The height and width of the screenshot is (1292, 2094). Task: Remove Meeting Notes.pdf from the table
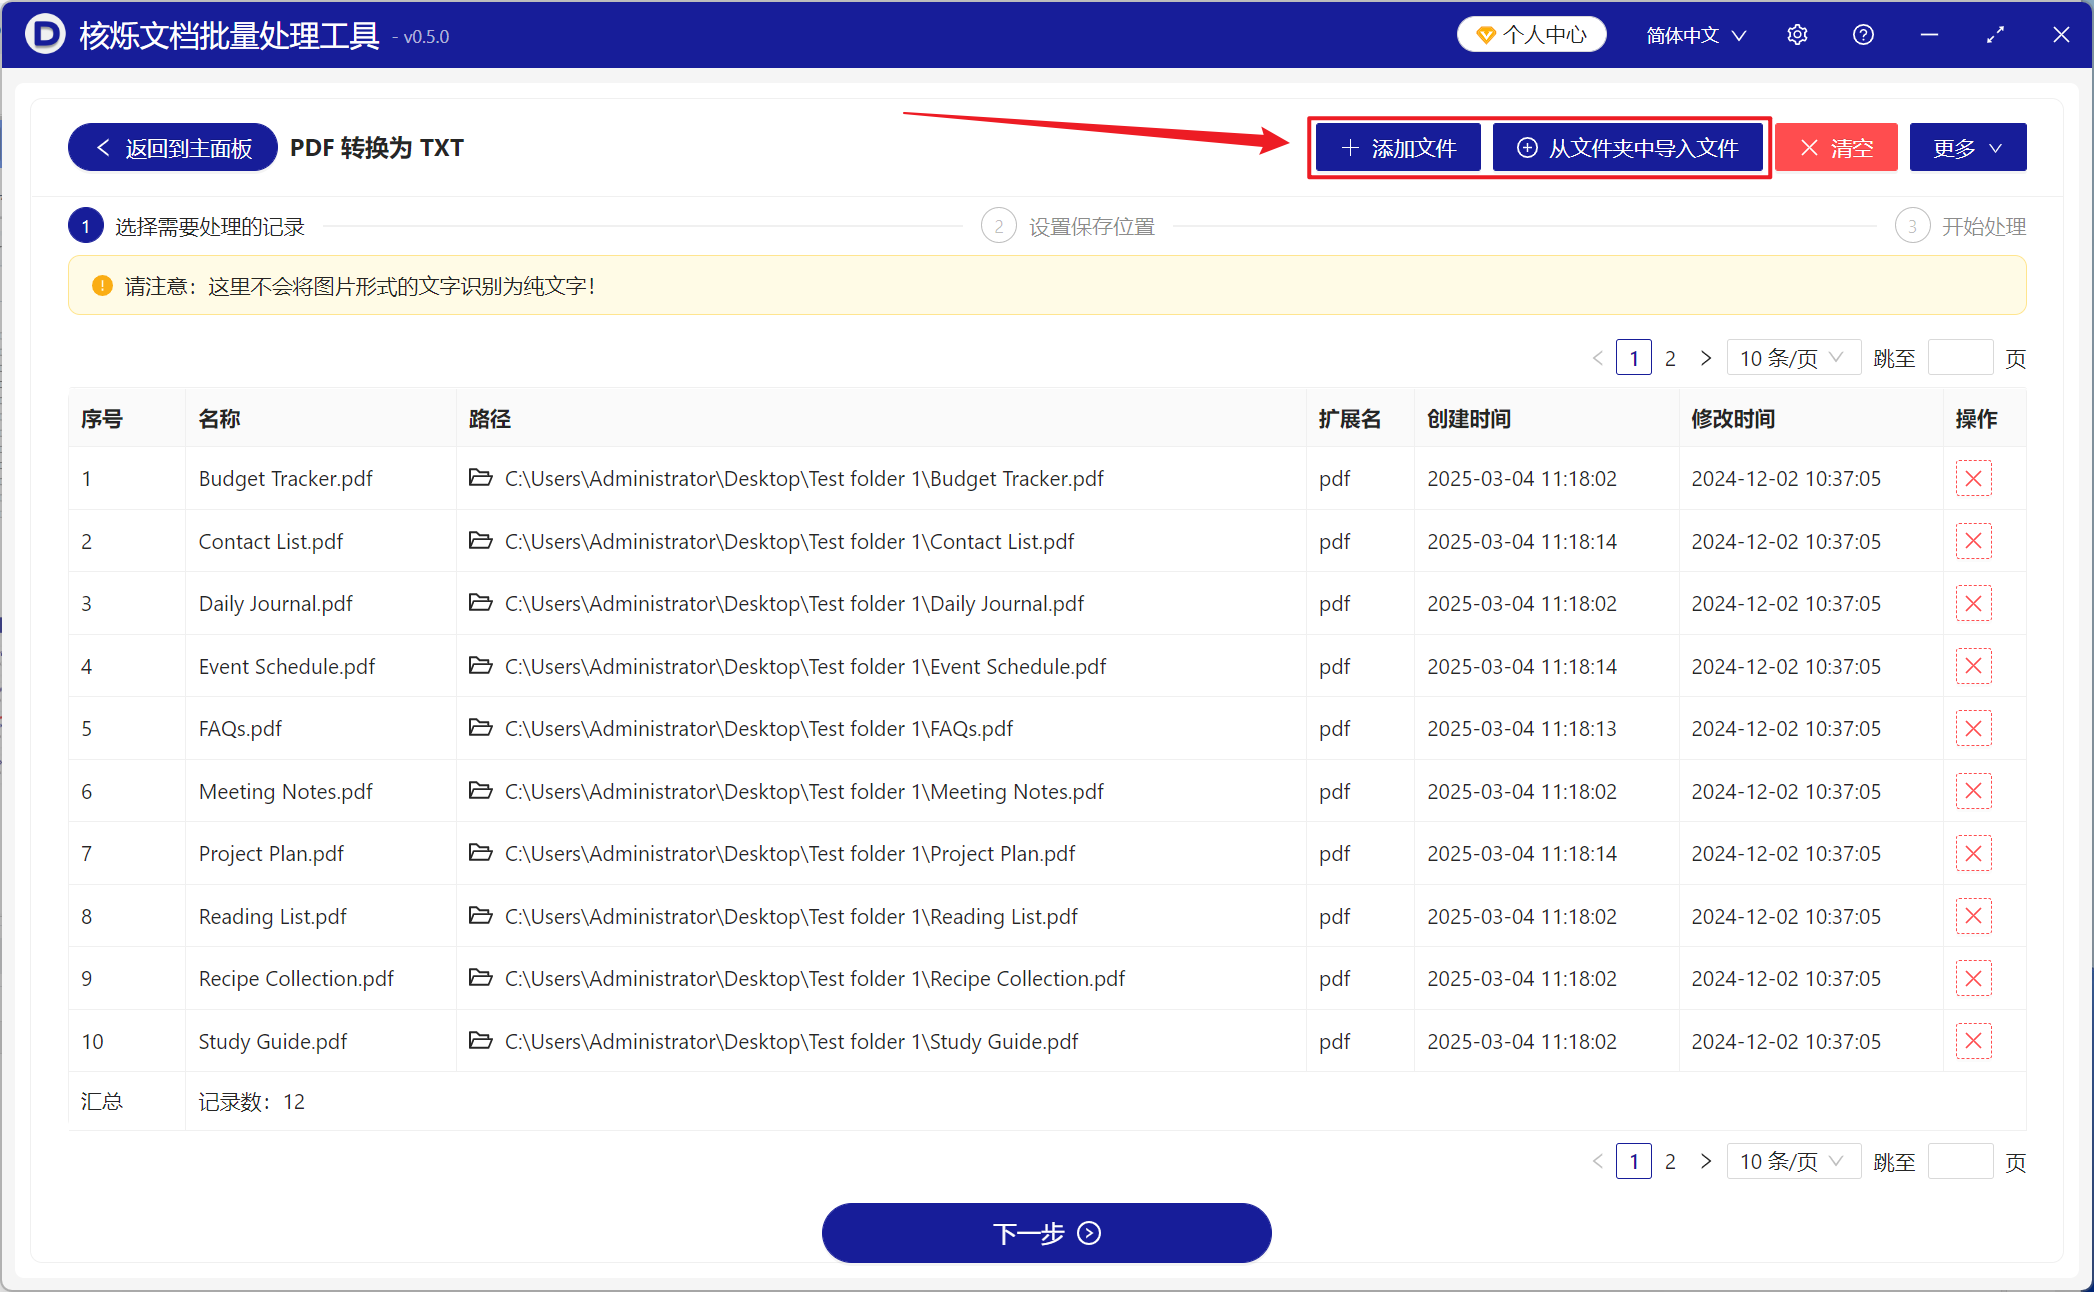click(1973, 791)
